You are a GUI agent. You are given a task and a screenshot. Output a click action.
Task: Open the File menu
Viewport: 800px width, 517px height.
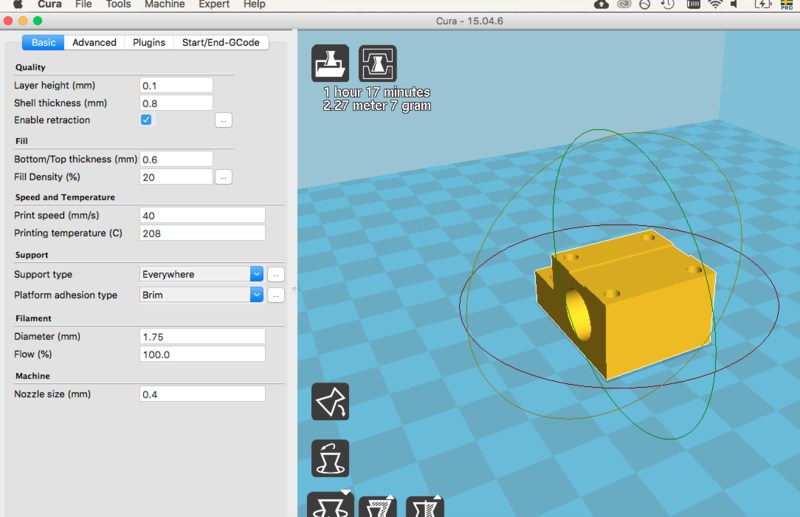point(83,5)
